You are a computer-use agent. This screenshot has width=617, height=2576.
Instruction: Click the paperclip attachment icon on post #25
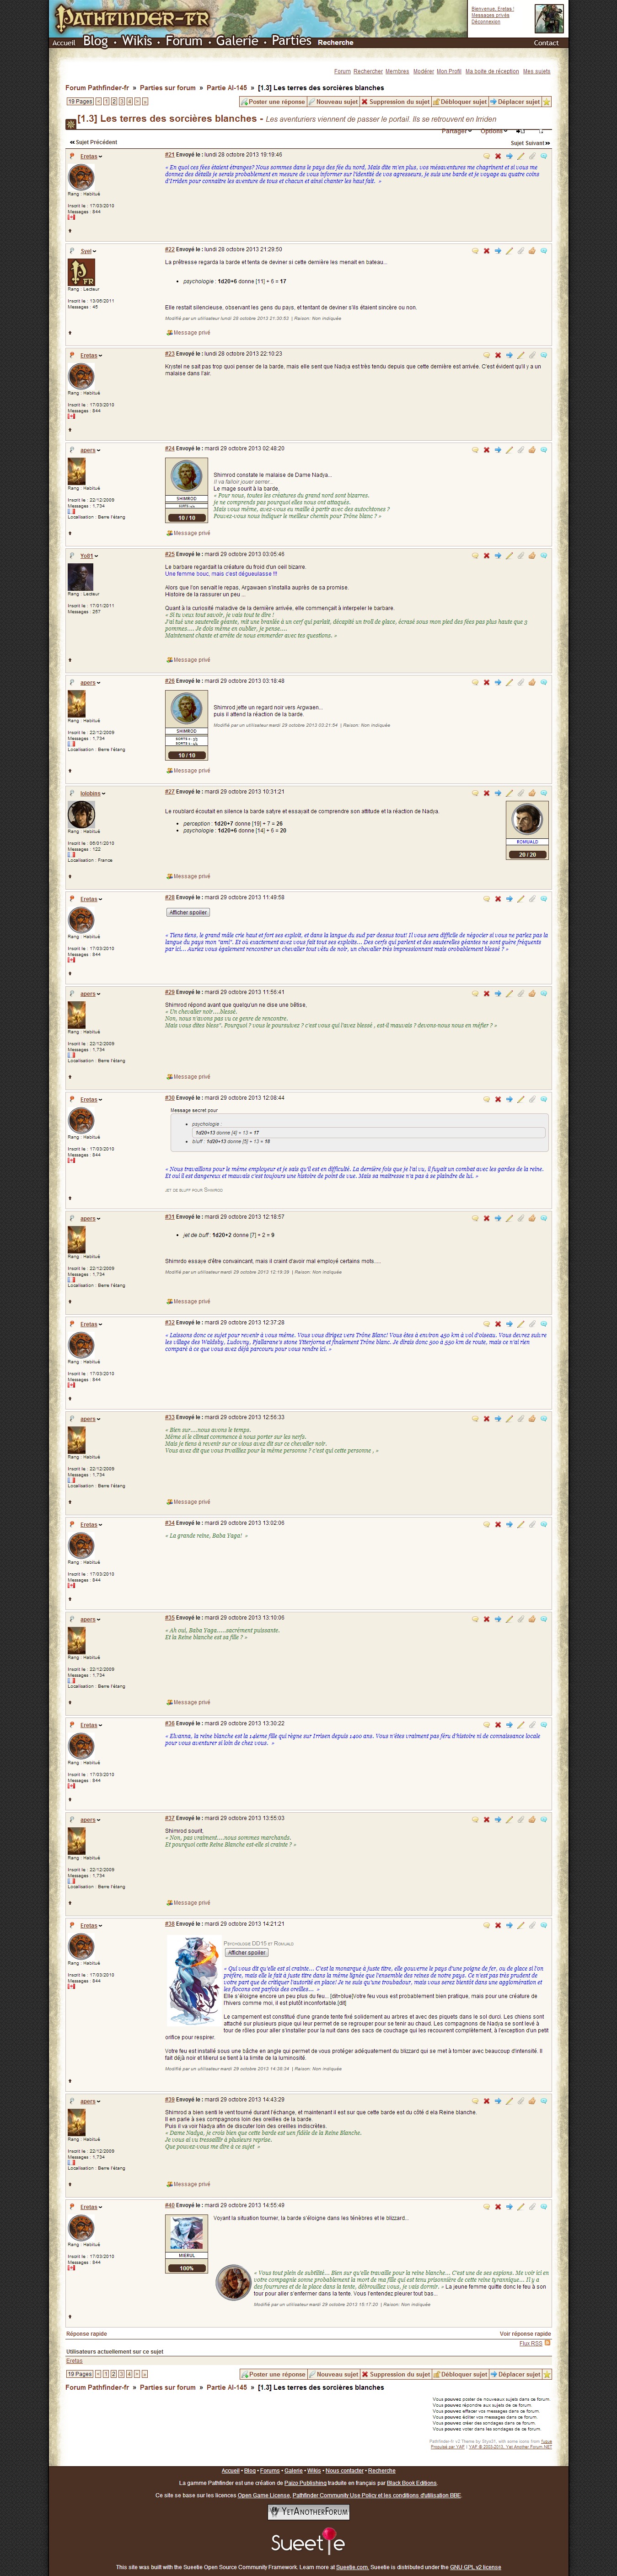point(520,555)
